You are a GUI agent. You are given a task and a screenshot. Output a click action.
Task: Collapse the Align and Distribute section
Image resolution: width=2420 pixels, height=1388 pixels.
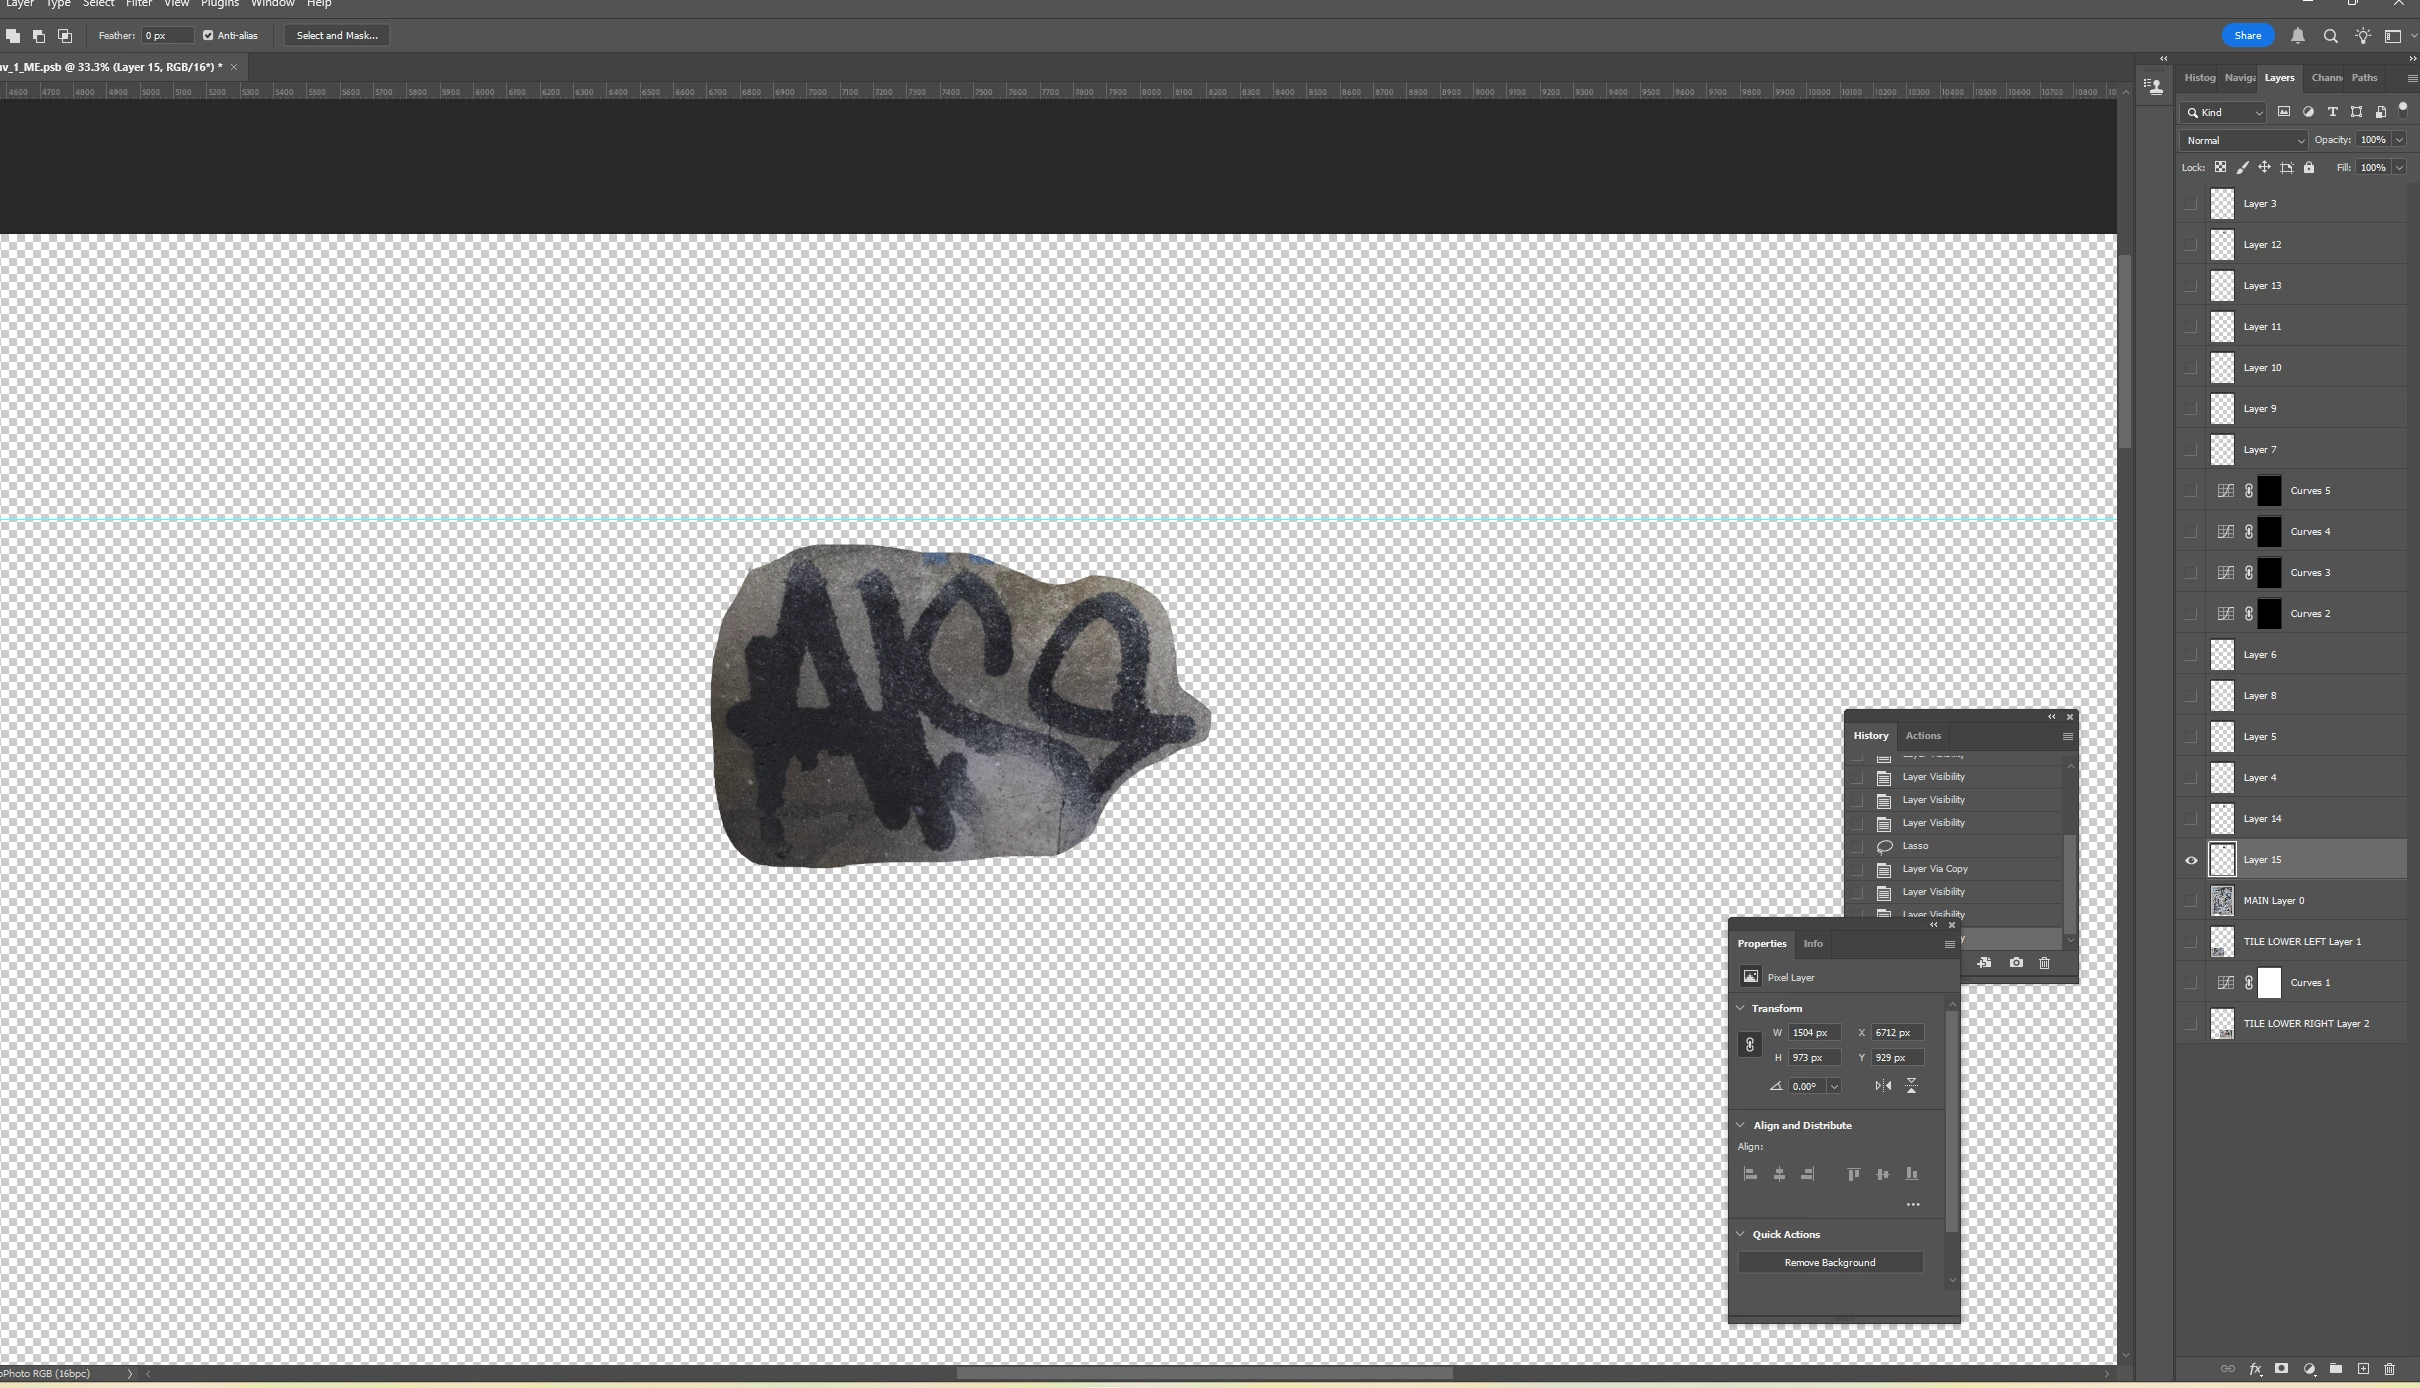[1741, 1125]
